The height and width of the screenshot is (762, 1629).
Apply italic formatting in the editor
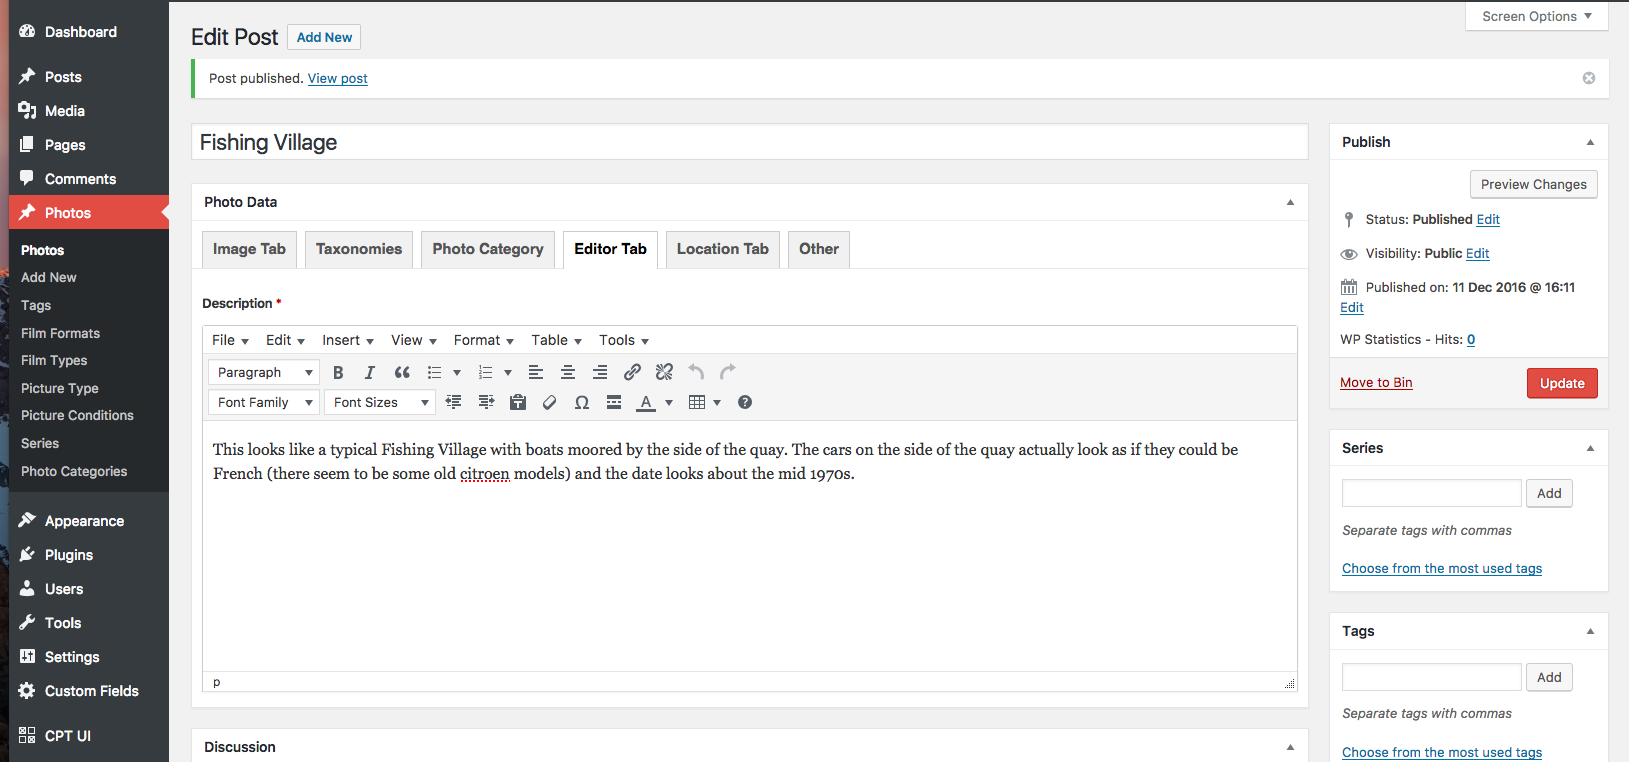click(370, 372)
